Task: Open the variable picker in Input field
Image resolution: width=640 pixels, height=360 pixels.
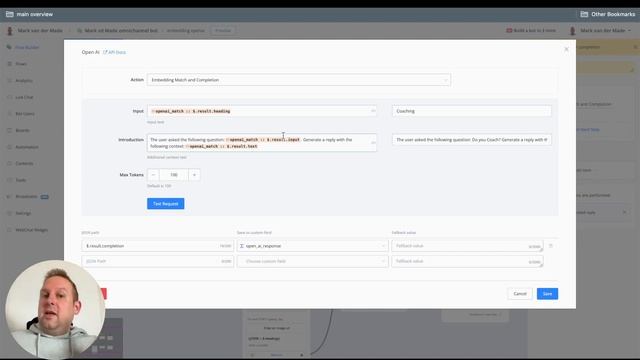Action: 373,111
